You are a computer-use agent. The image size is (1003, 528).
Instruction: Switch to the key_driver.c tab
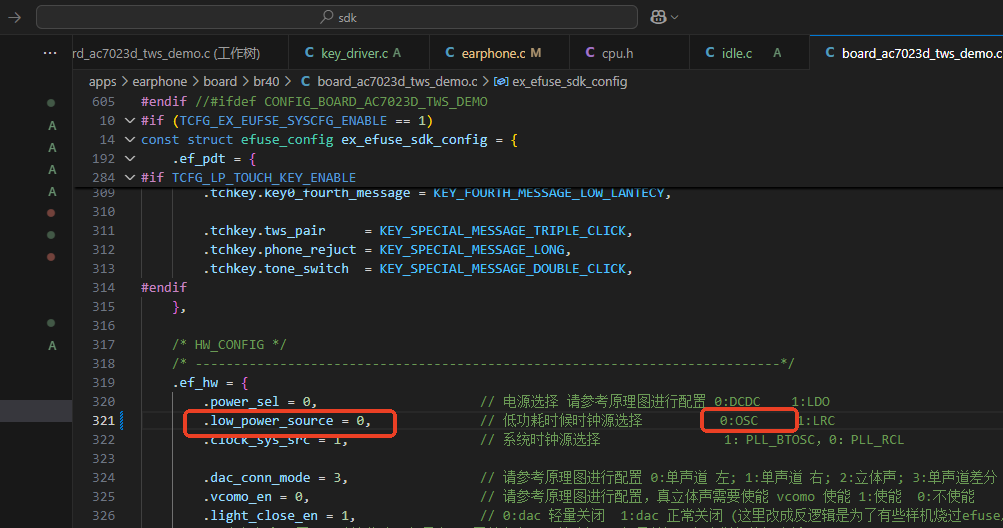pyautogui.click(x=358, y=53)
